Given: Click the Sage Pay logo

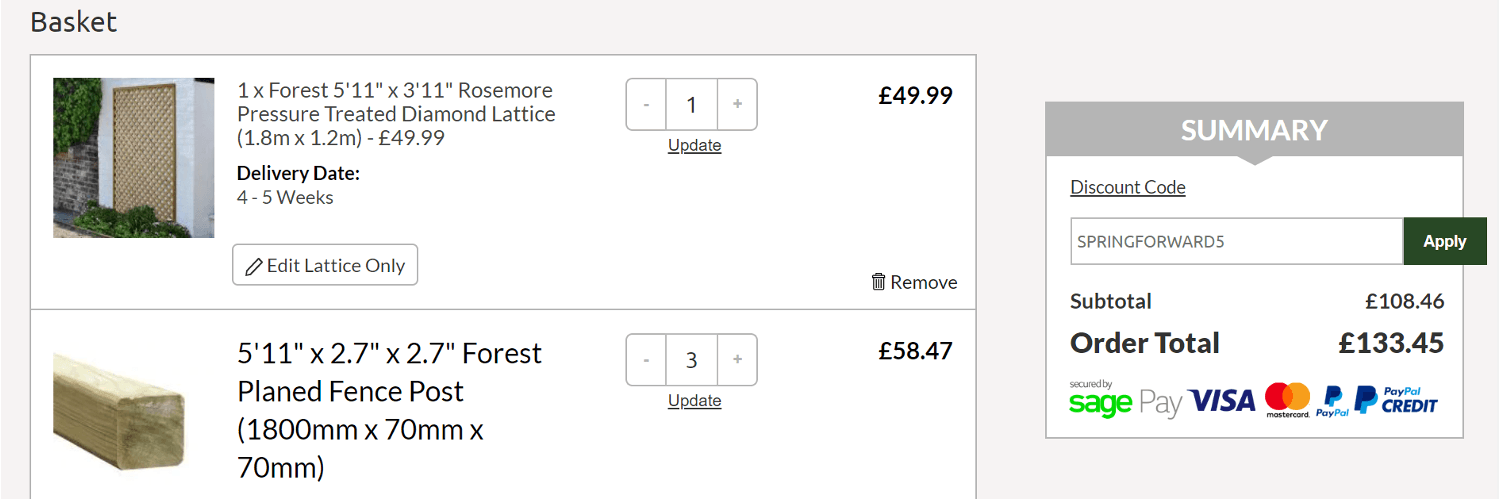Looking at the screenshot, I should coord(1125,400).
